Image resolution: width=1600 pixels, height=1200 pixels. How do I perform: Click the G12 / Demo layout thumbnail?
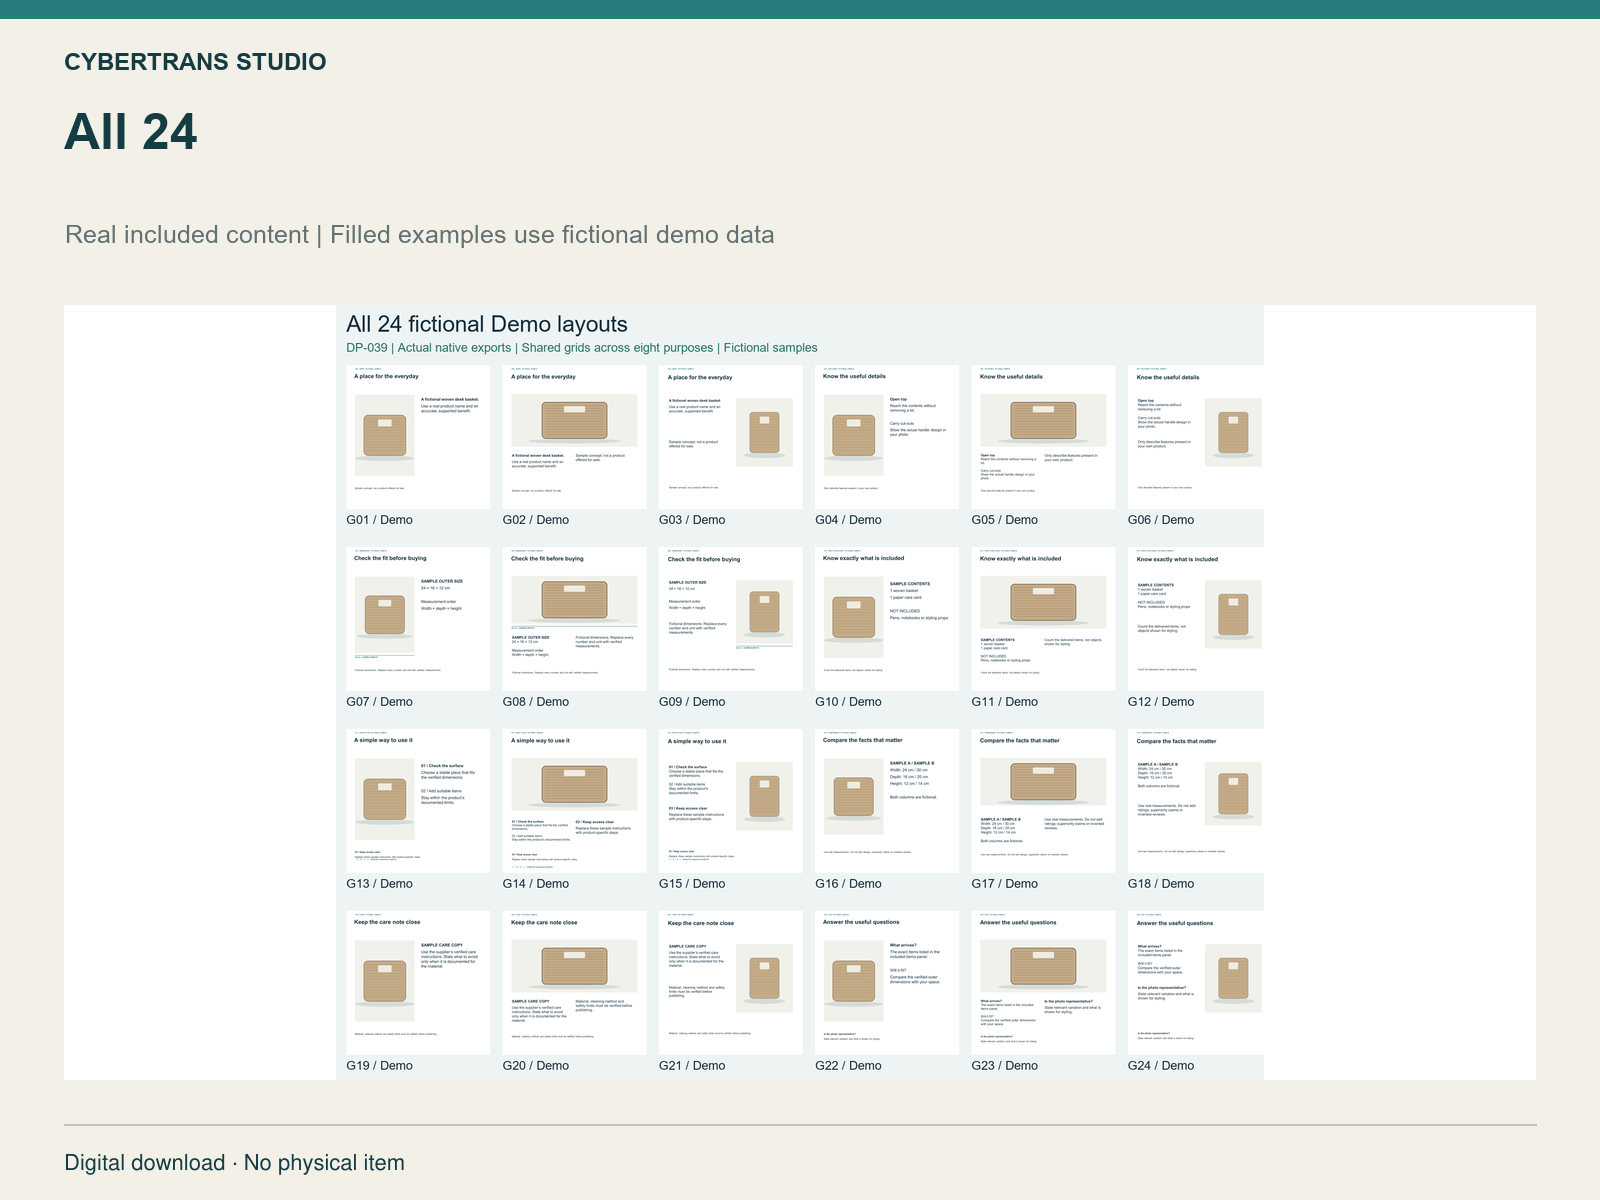click(x=1196, y=619)
